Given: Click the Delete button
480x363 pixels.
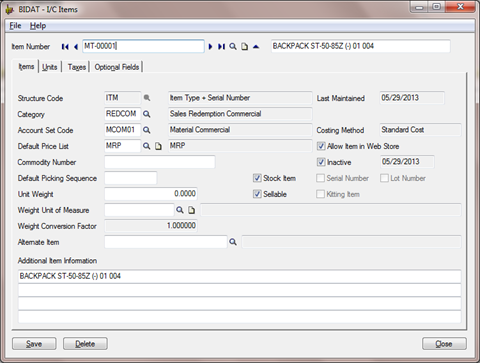Looking at the screenshot, I should 85,344.
